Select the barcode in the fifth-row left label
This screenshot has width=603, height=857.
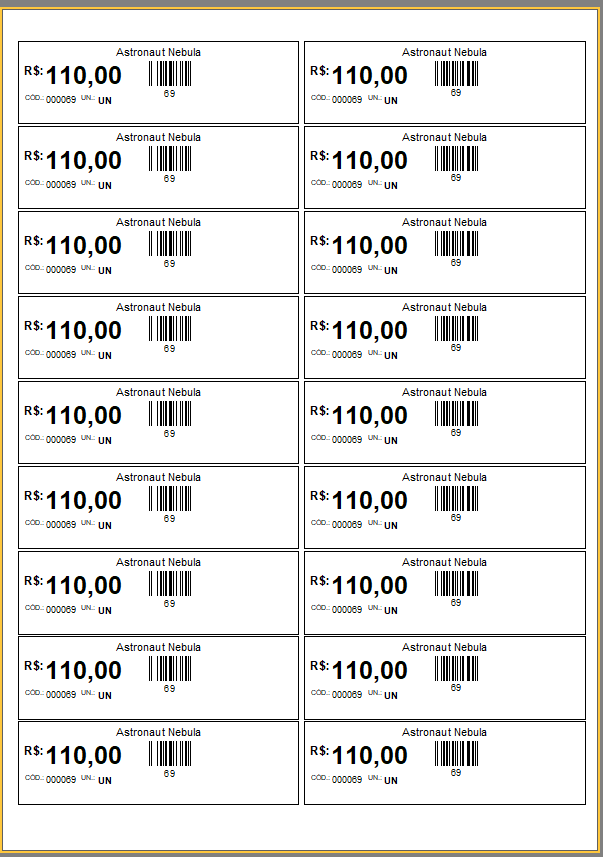click(169, 414)
